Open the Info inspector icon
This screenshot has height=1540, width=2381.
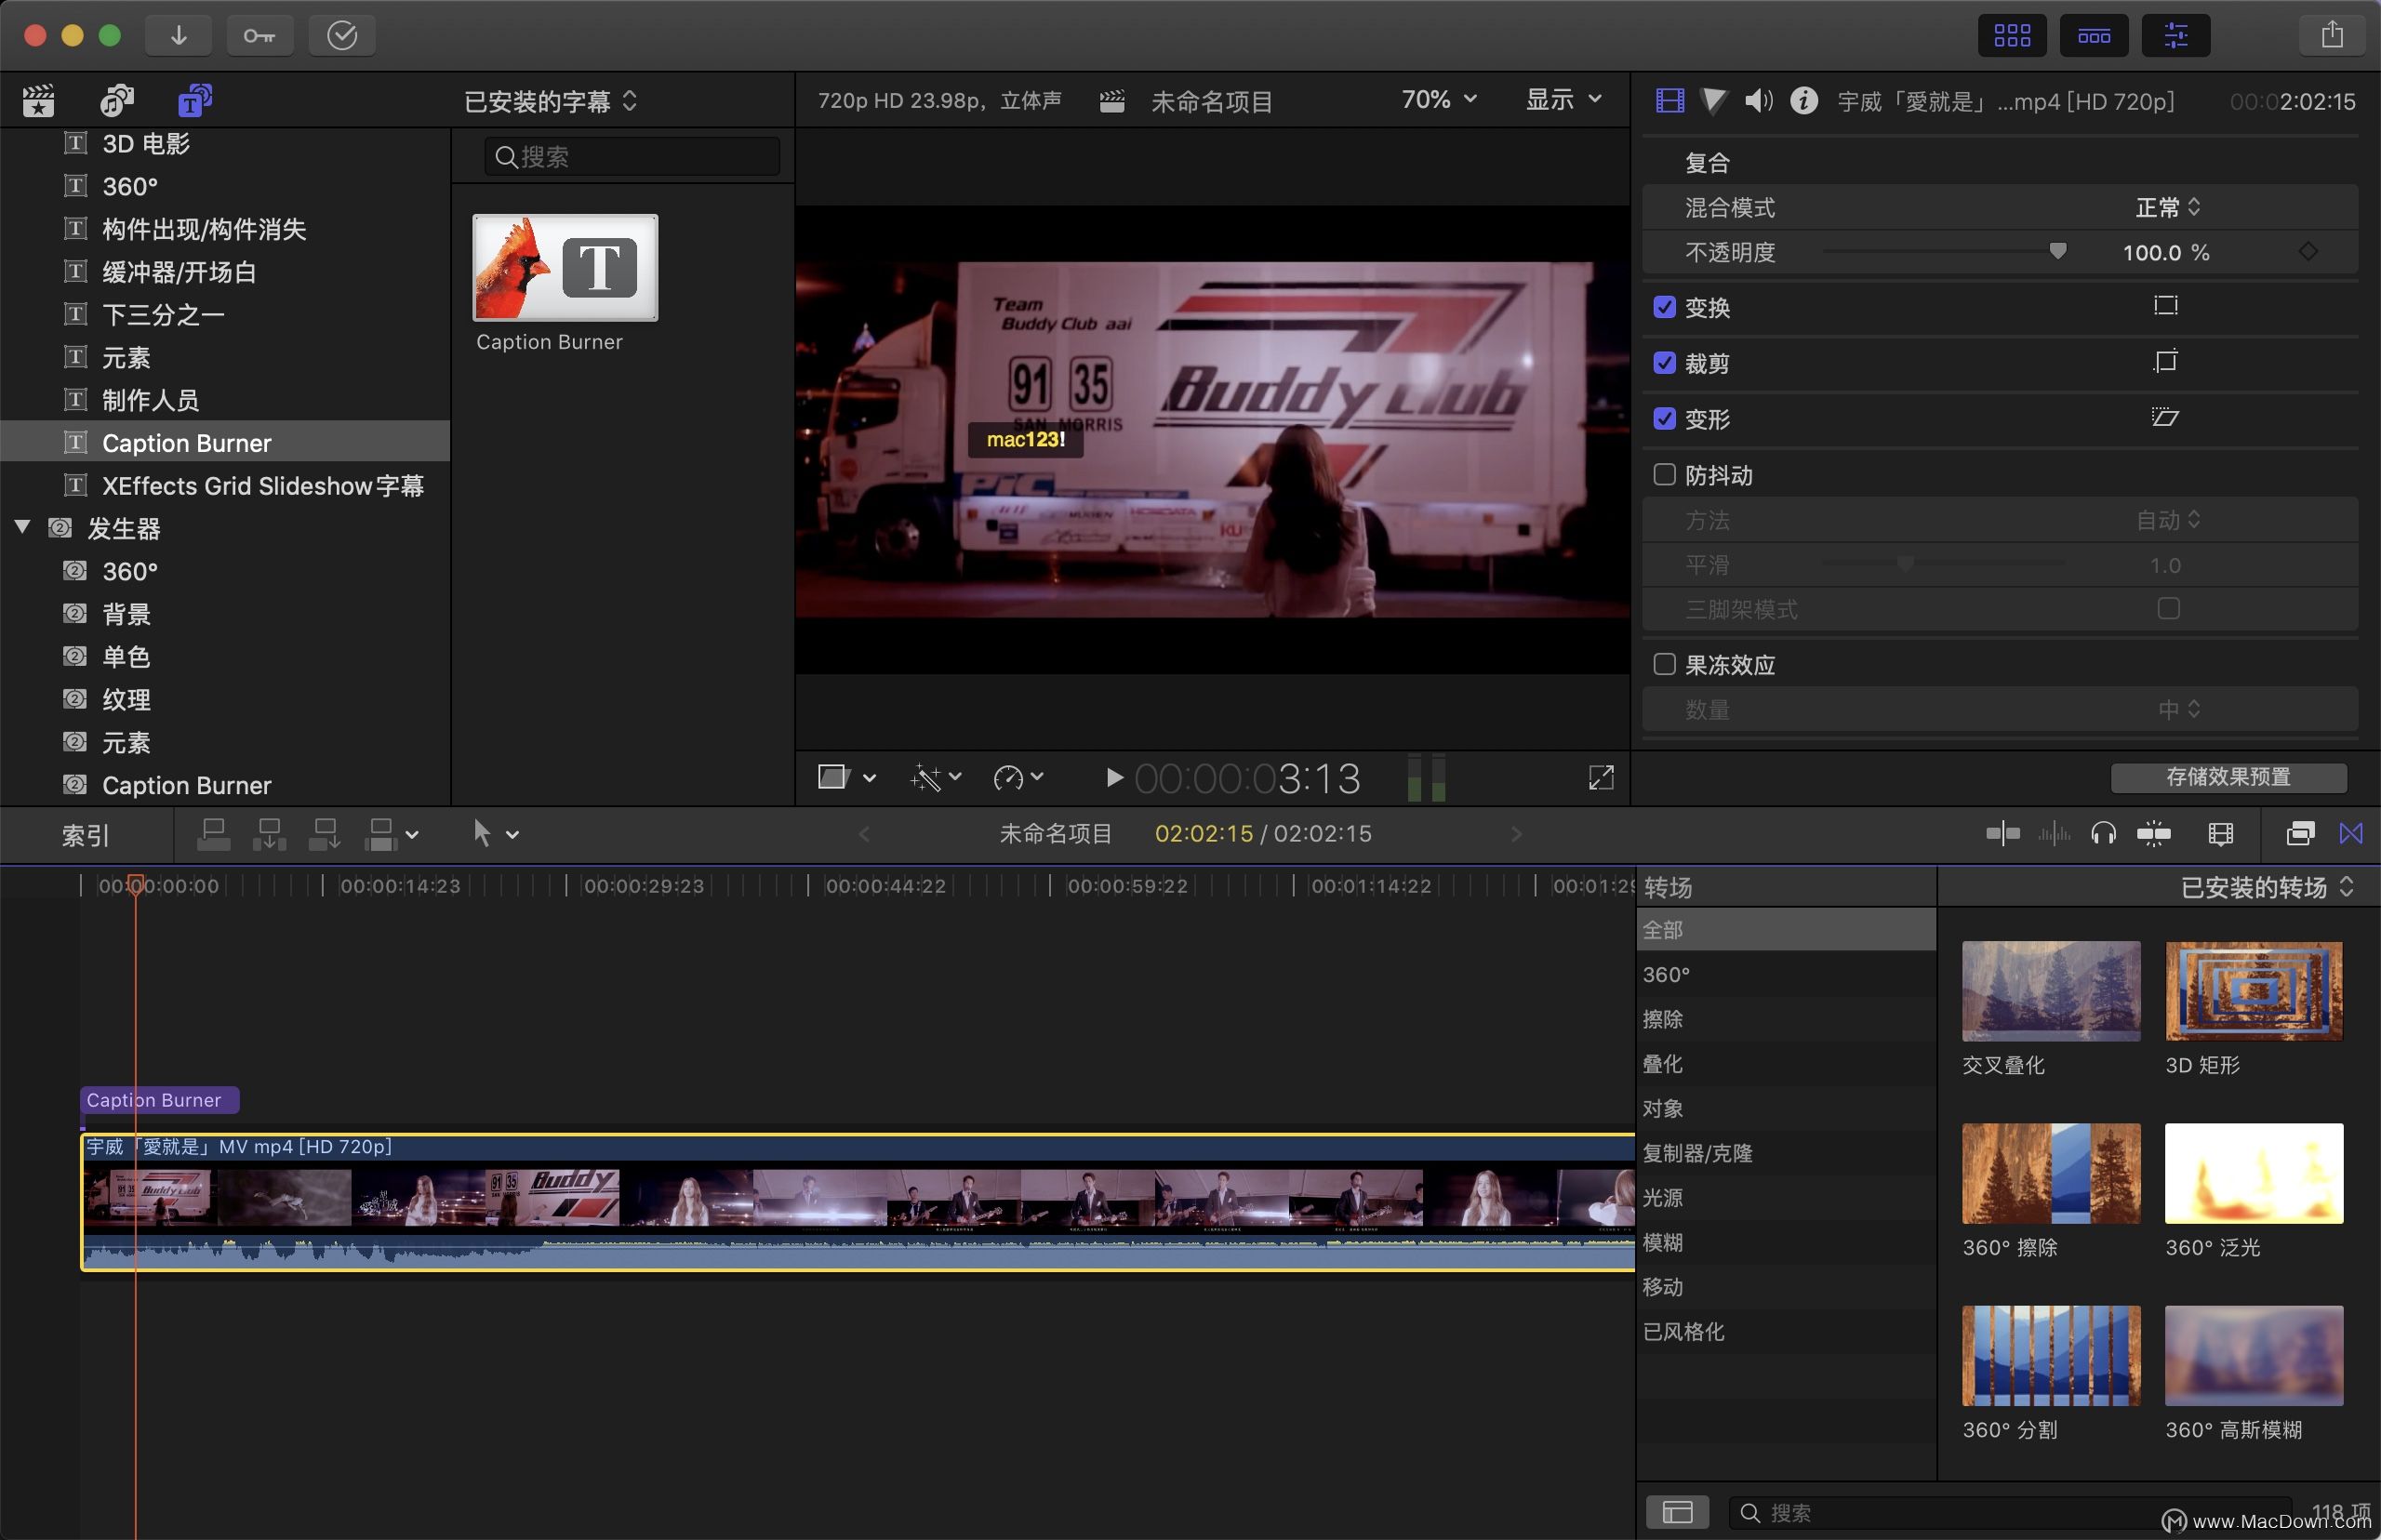click(1804, 100)
